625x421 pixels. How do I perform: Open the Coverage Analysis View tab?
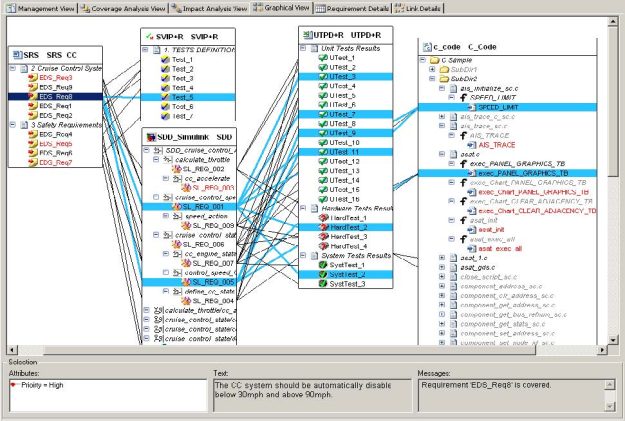click(118, 7)
